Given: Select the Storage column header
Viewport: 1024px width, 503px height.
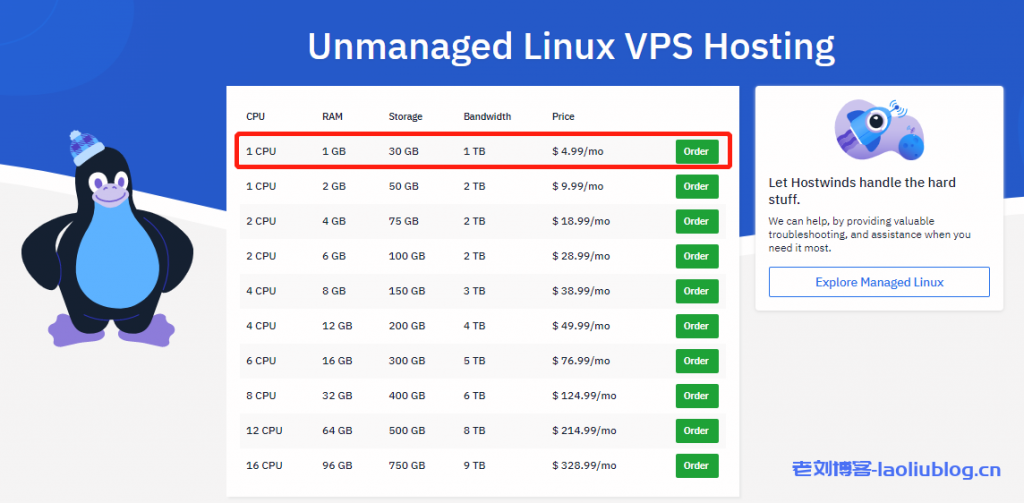Looking at the screenshot, I should point(405,117).
